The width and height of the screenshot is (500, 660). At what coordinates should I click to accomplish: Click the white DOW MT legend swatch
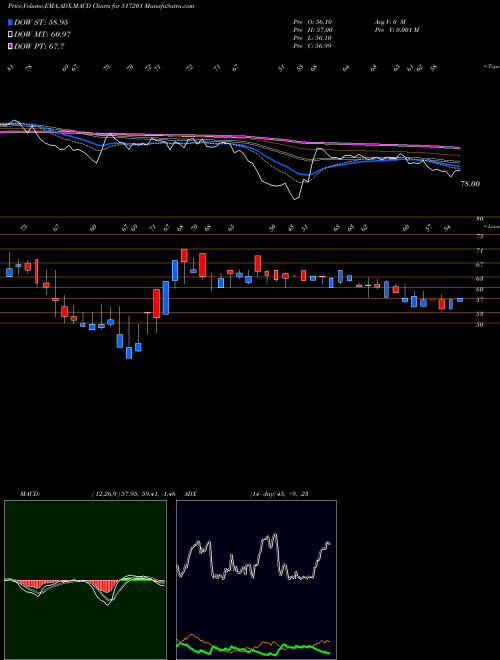[x=10, y=35]
